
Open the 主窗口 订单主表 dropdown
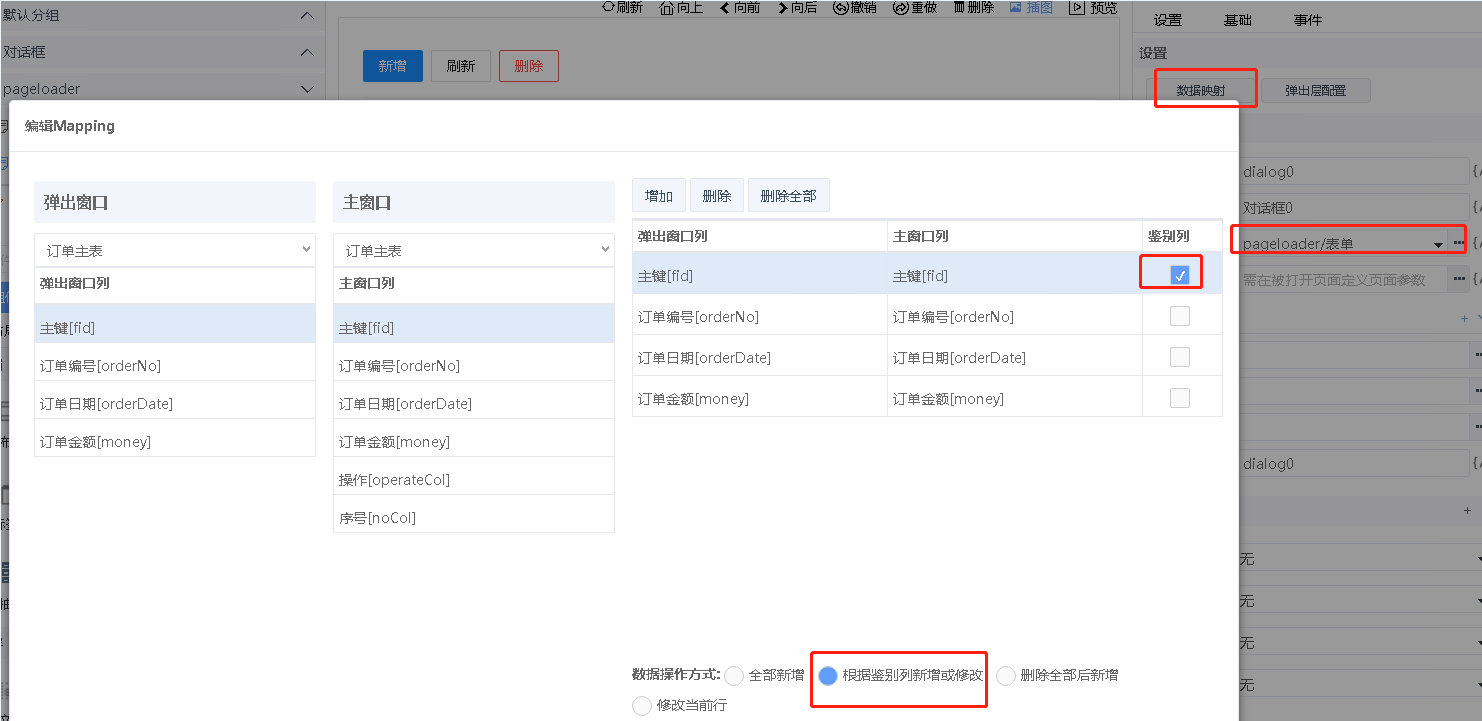pos(473,250)
